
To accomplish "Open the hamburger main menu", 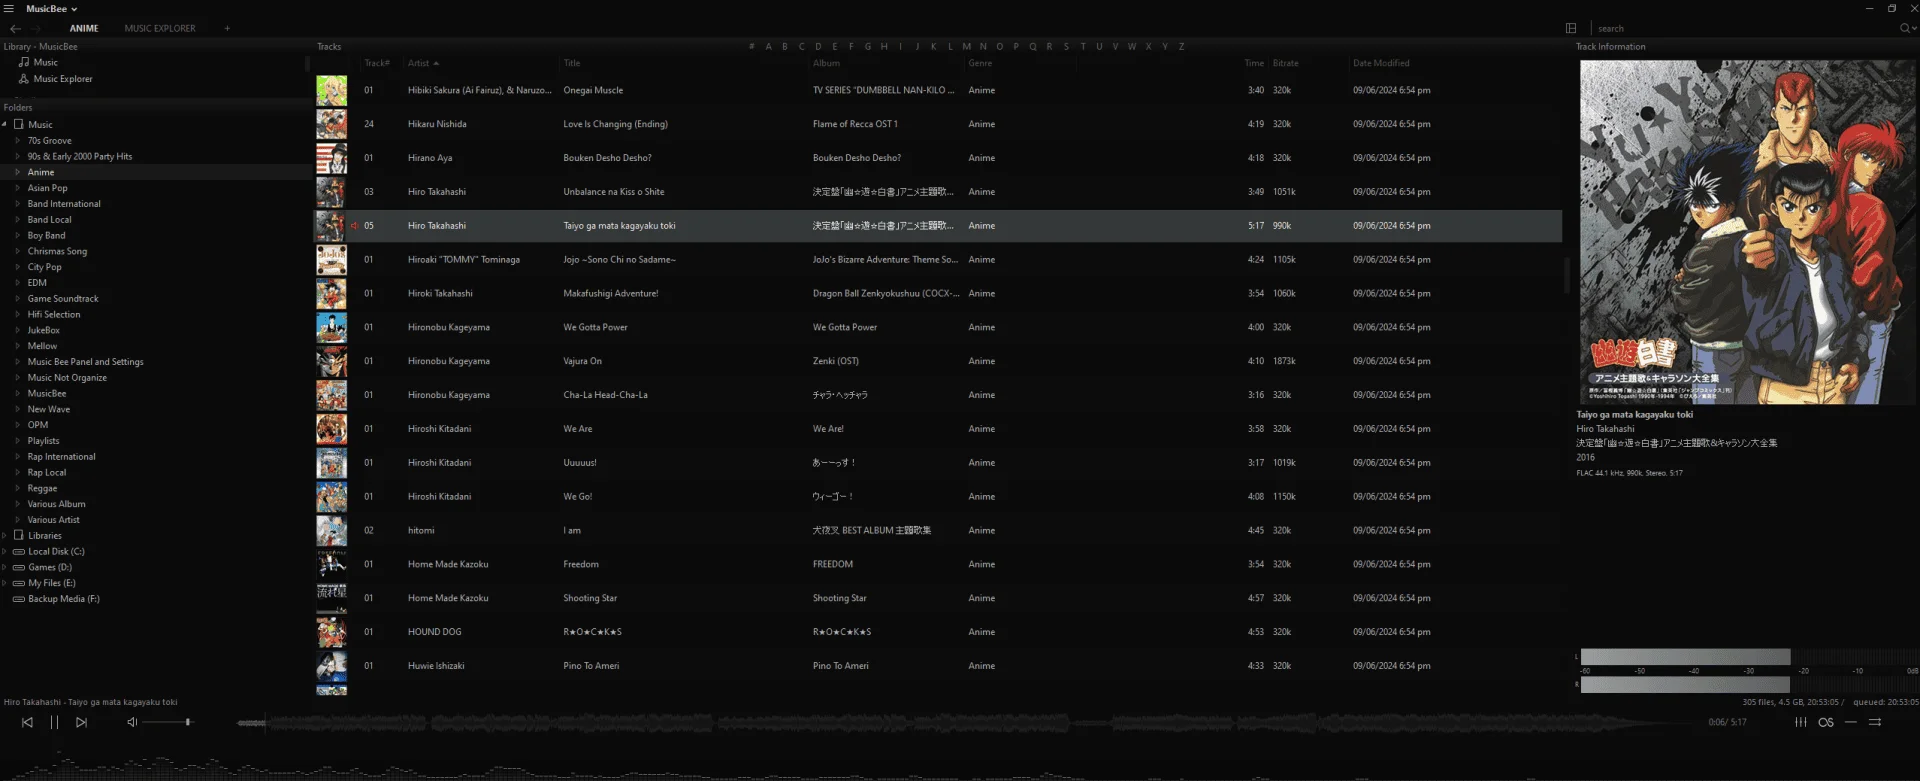I will [8, 8].
